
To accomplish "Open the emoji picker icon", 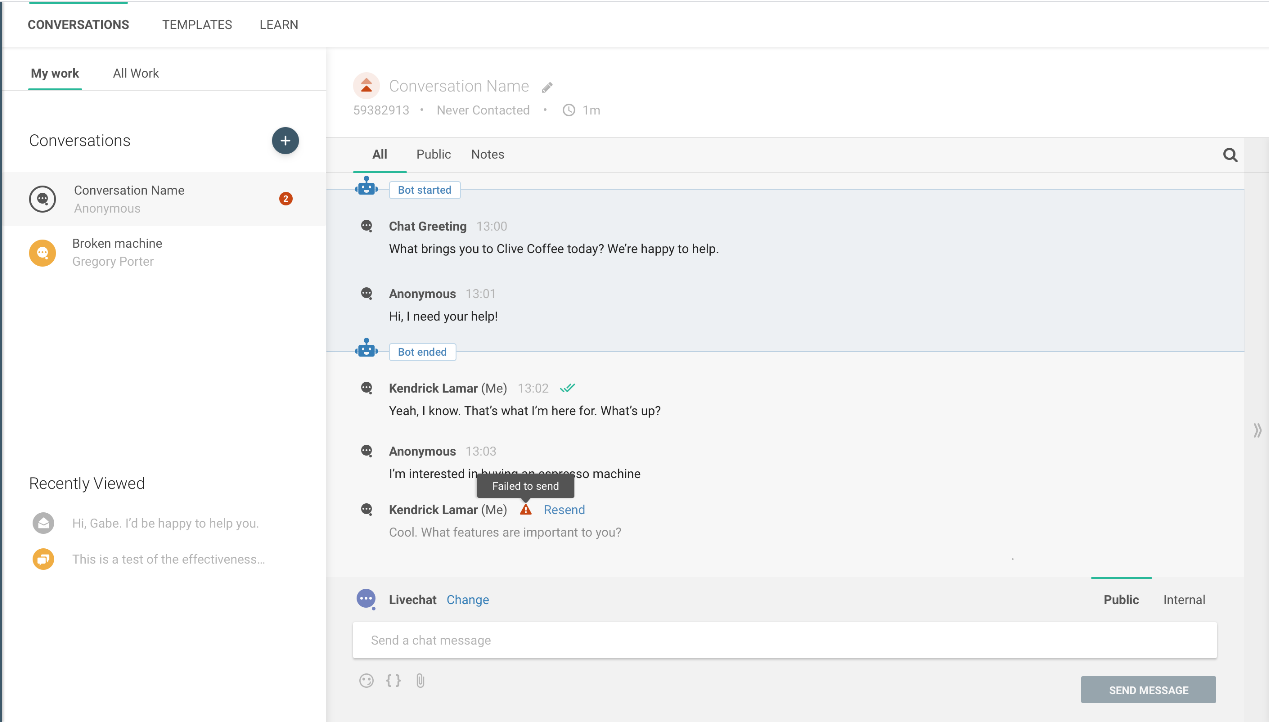I will pyautogui.click(x=366, y=681).
